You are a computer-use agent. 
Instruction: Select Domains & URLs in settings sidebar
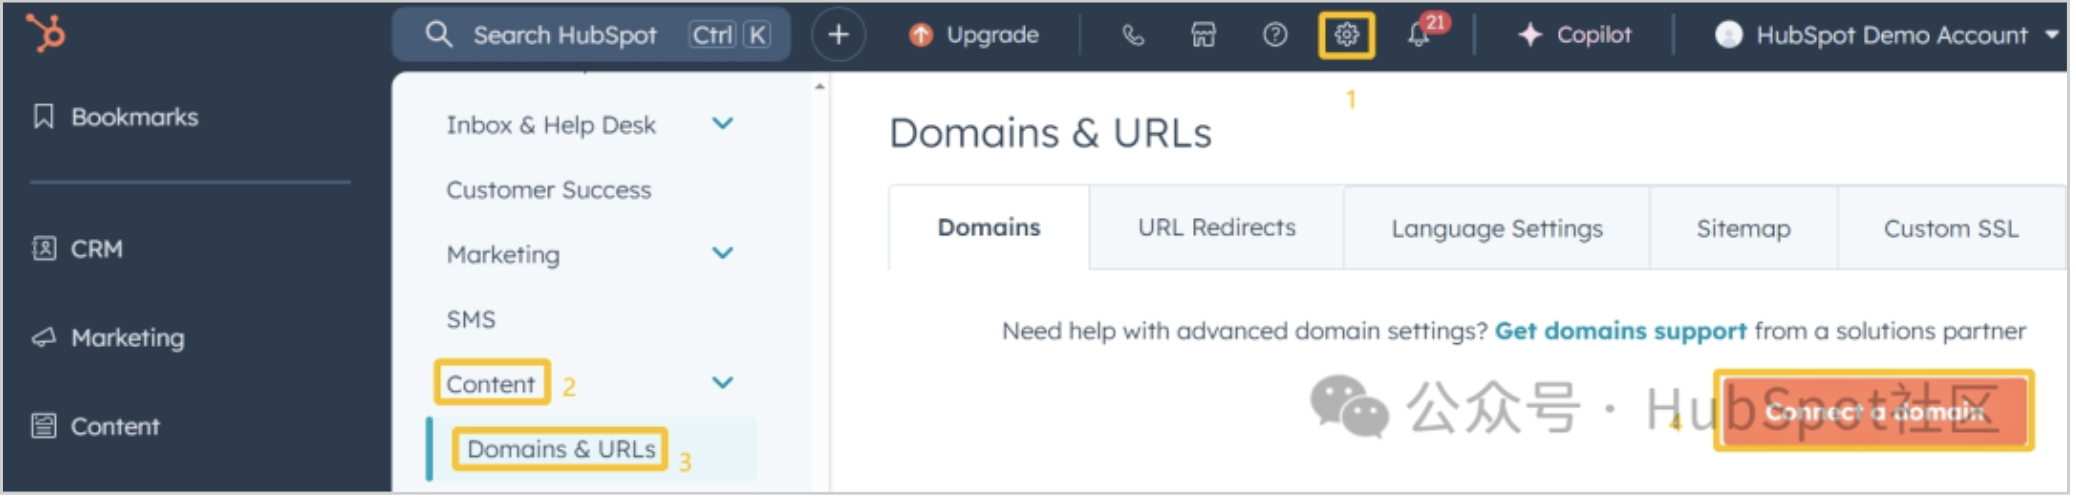561,449
